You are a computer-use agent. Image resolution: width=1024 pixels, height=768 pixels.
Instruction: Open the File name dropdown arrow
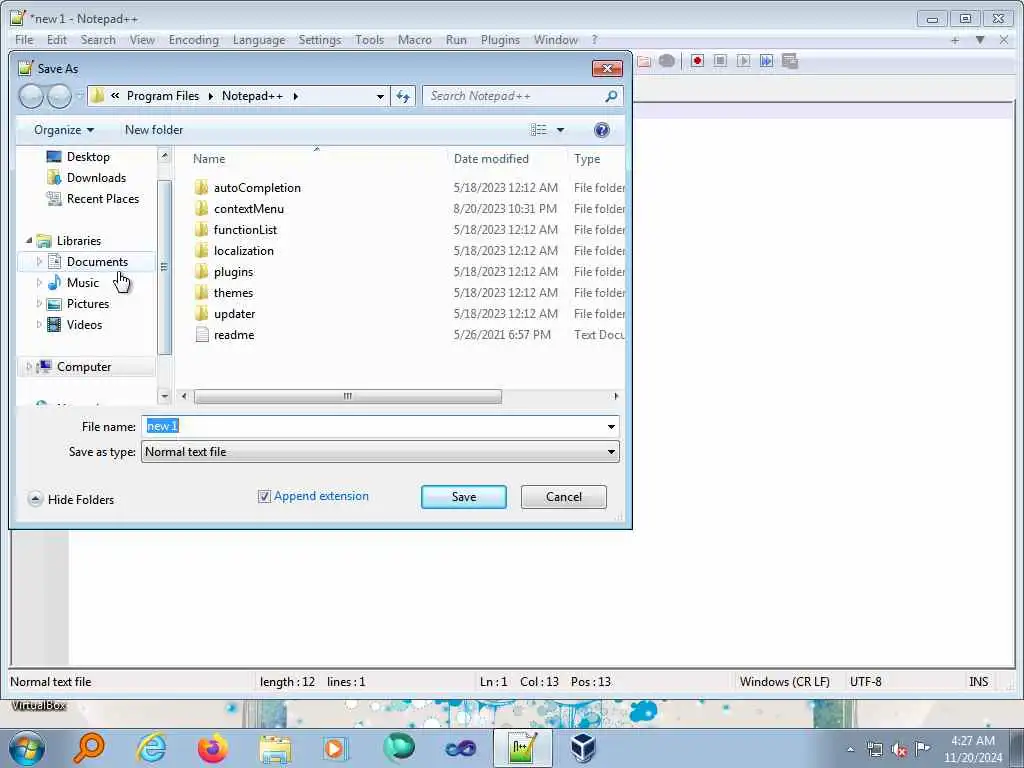point(611,426)
